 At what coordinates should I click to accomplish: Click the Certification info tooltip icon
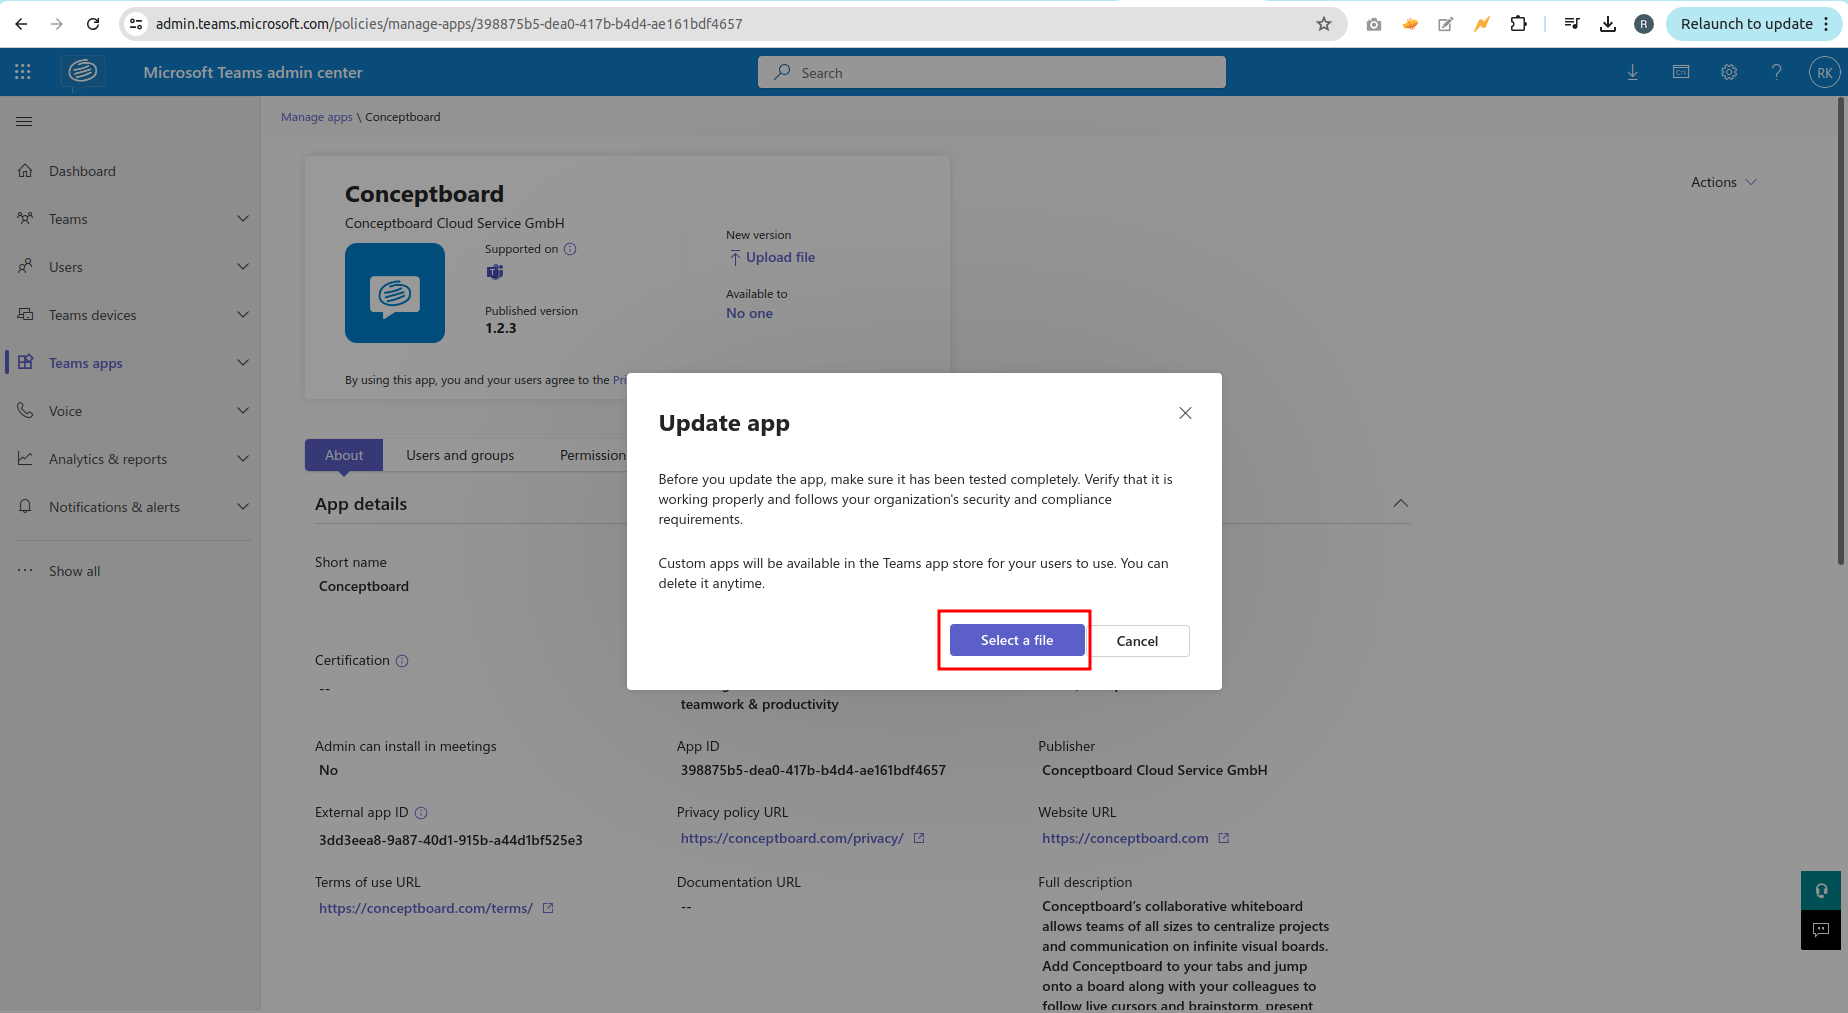[402, 660]
